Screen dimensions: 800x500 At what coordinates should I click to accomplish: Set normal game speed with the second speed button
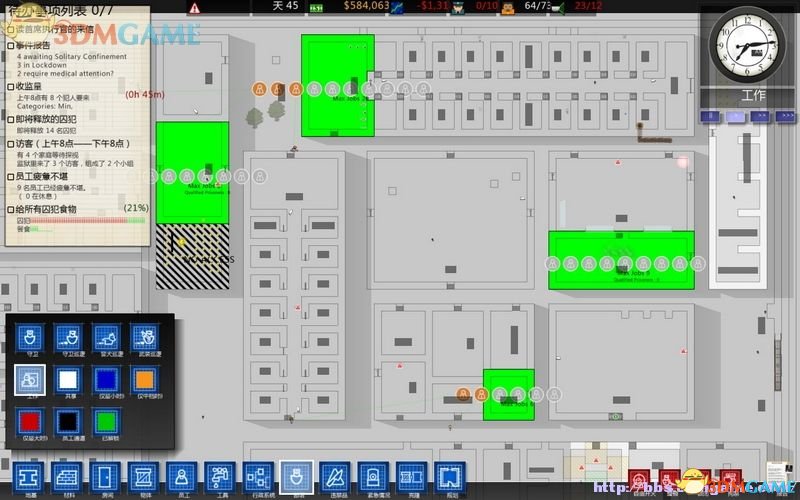coord(735,116)
